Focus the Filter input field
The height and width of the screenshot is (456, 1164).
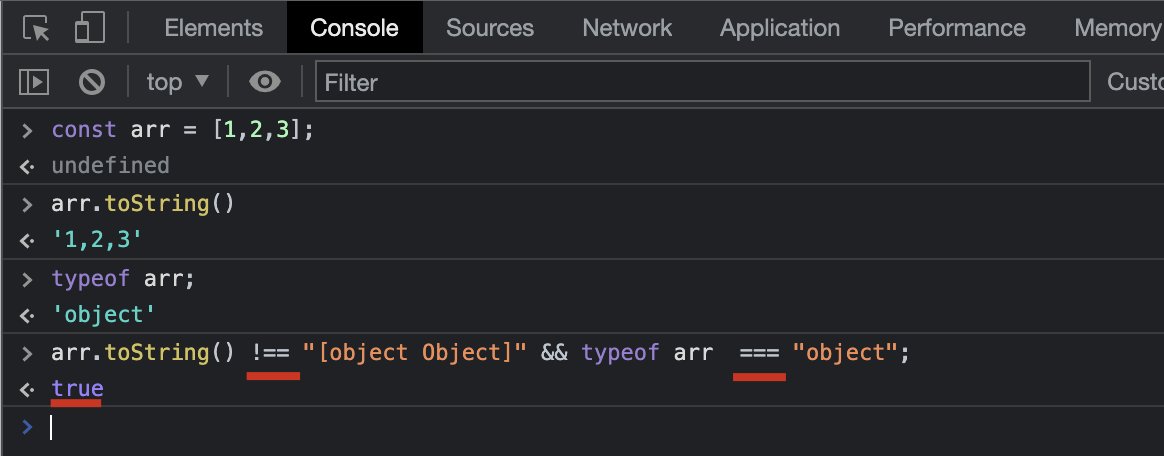702,82
